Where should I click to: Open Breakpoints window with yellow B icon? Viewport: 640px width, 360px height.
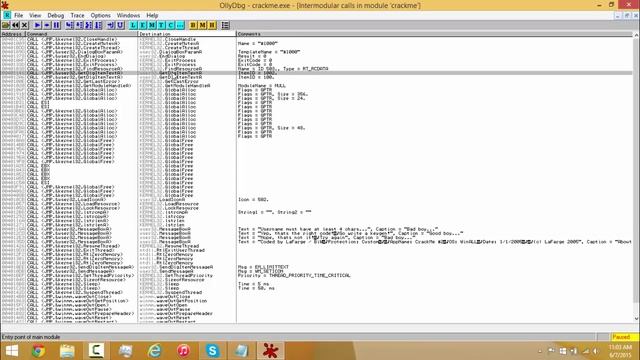[x=193, y=25]
